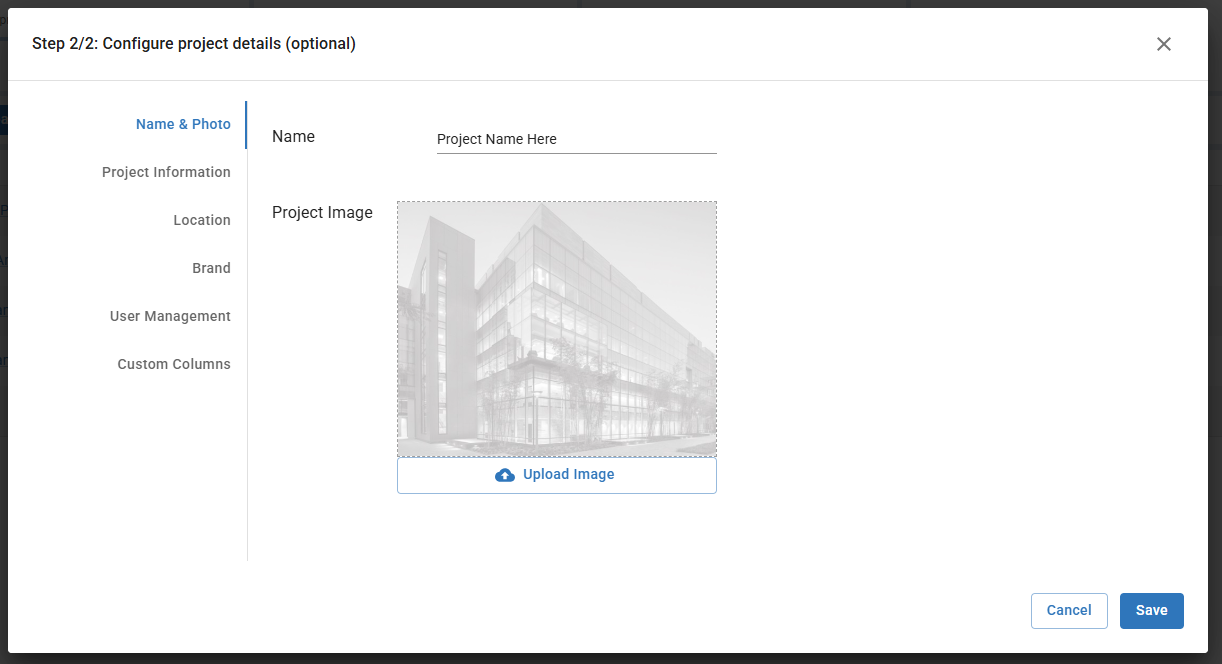Click the Upload Image button
Viewport: 1222px width, 664px height.
[556, 474]
